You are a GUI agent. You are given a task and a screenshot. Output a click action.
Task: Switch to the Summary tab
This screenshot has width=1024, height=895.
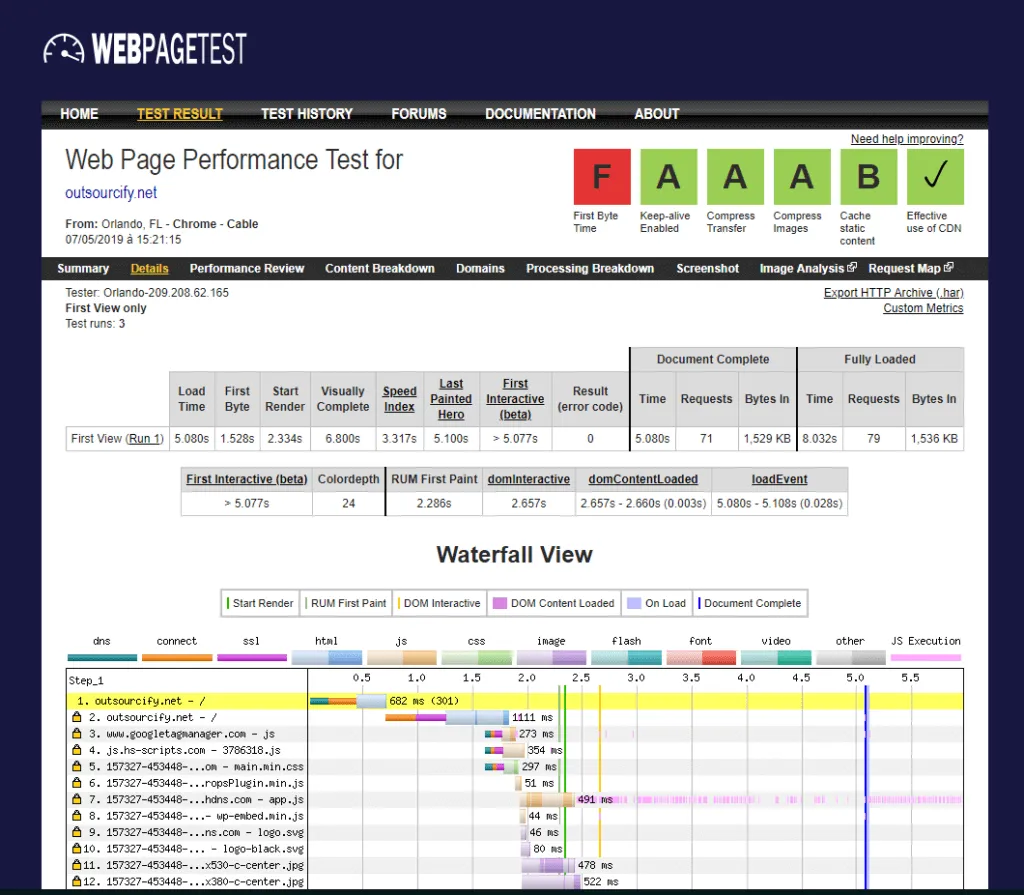[83, 268]
